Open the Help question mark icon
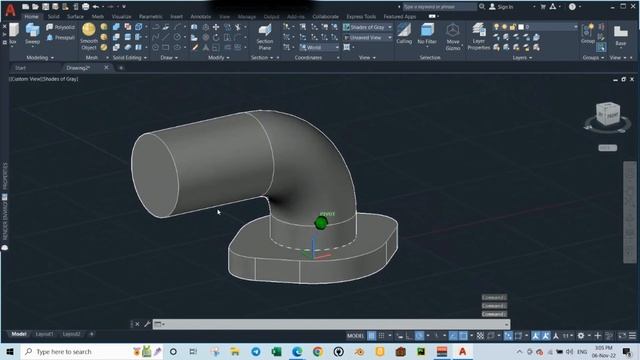This screenshot has width=640, height=360. (572, 7)
